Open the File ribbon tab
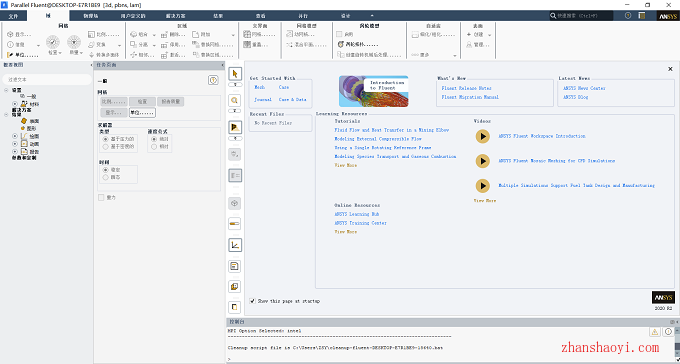Screen dimensions: 680x364 (x=13, y=16)
